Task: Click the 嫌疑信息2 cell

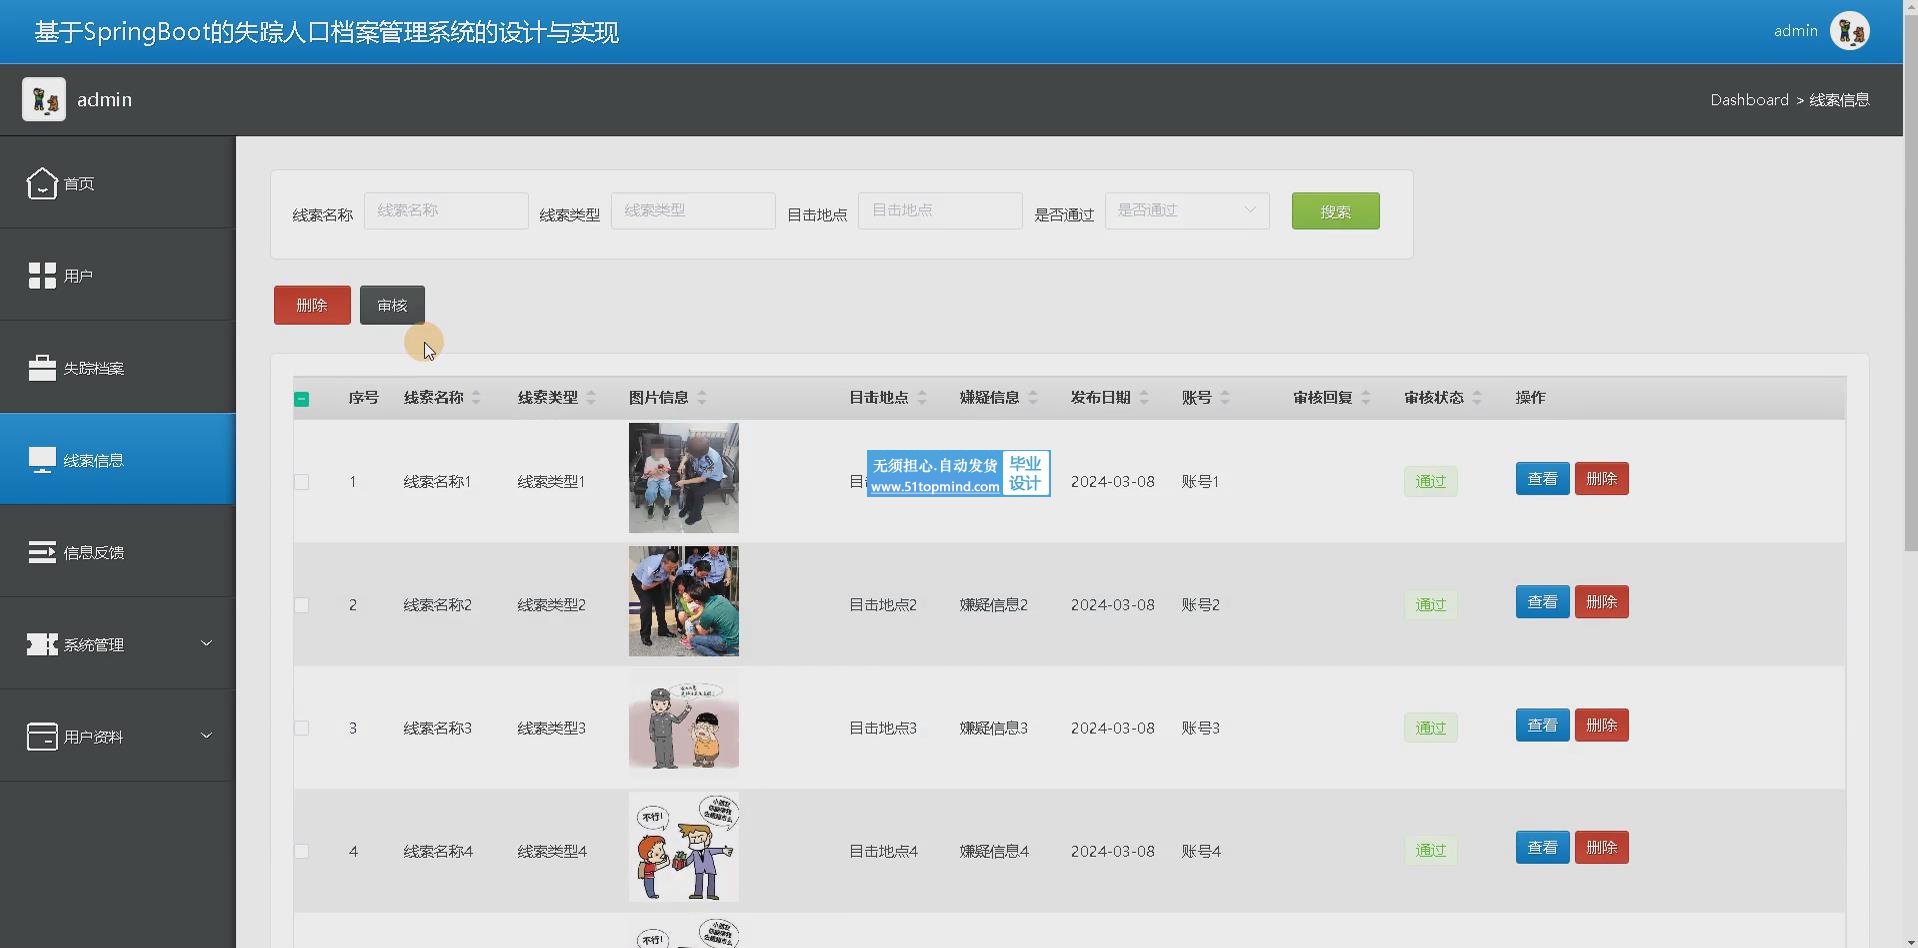Action: (x=994, y=605)
